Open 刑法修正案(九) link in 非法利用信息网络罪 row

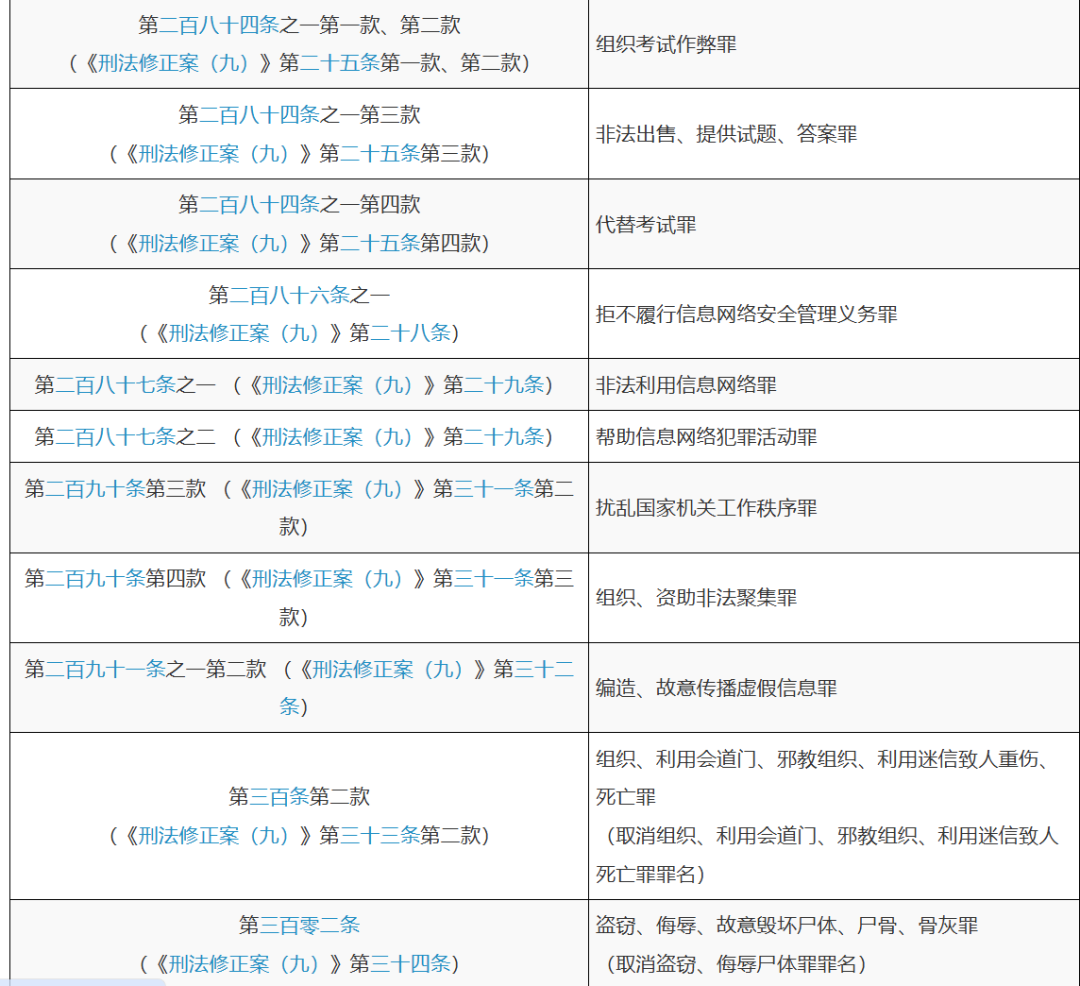pos(337,385)
